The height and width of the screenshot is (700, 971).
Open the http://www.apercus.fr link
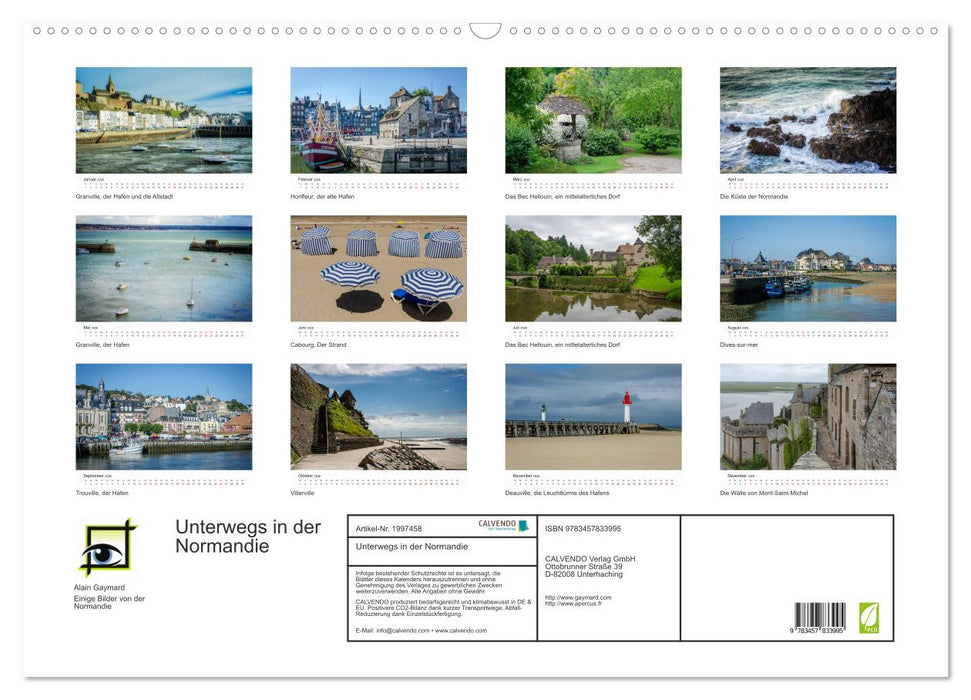(573, 604)
